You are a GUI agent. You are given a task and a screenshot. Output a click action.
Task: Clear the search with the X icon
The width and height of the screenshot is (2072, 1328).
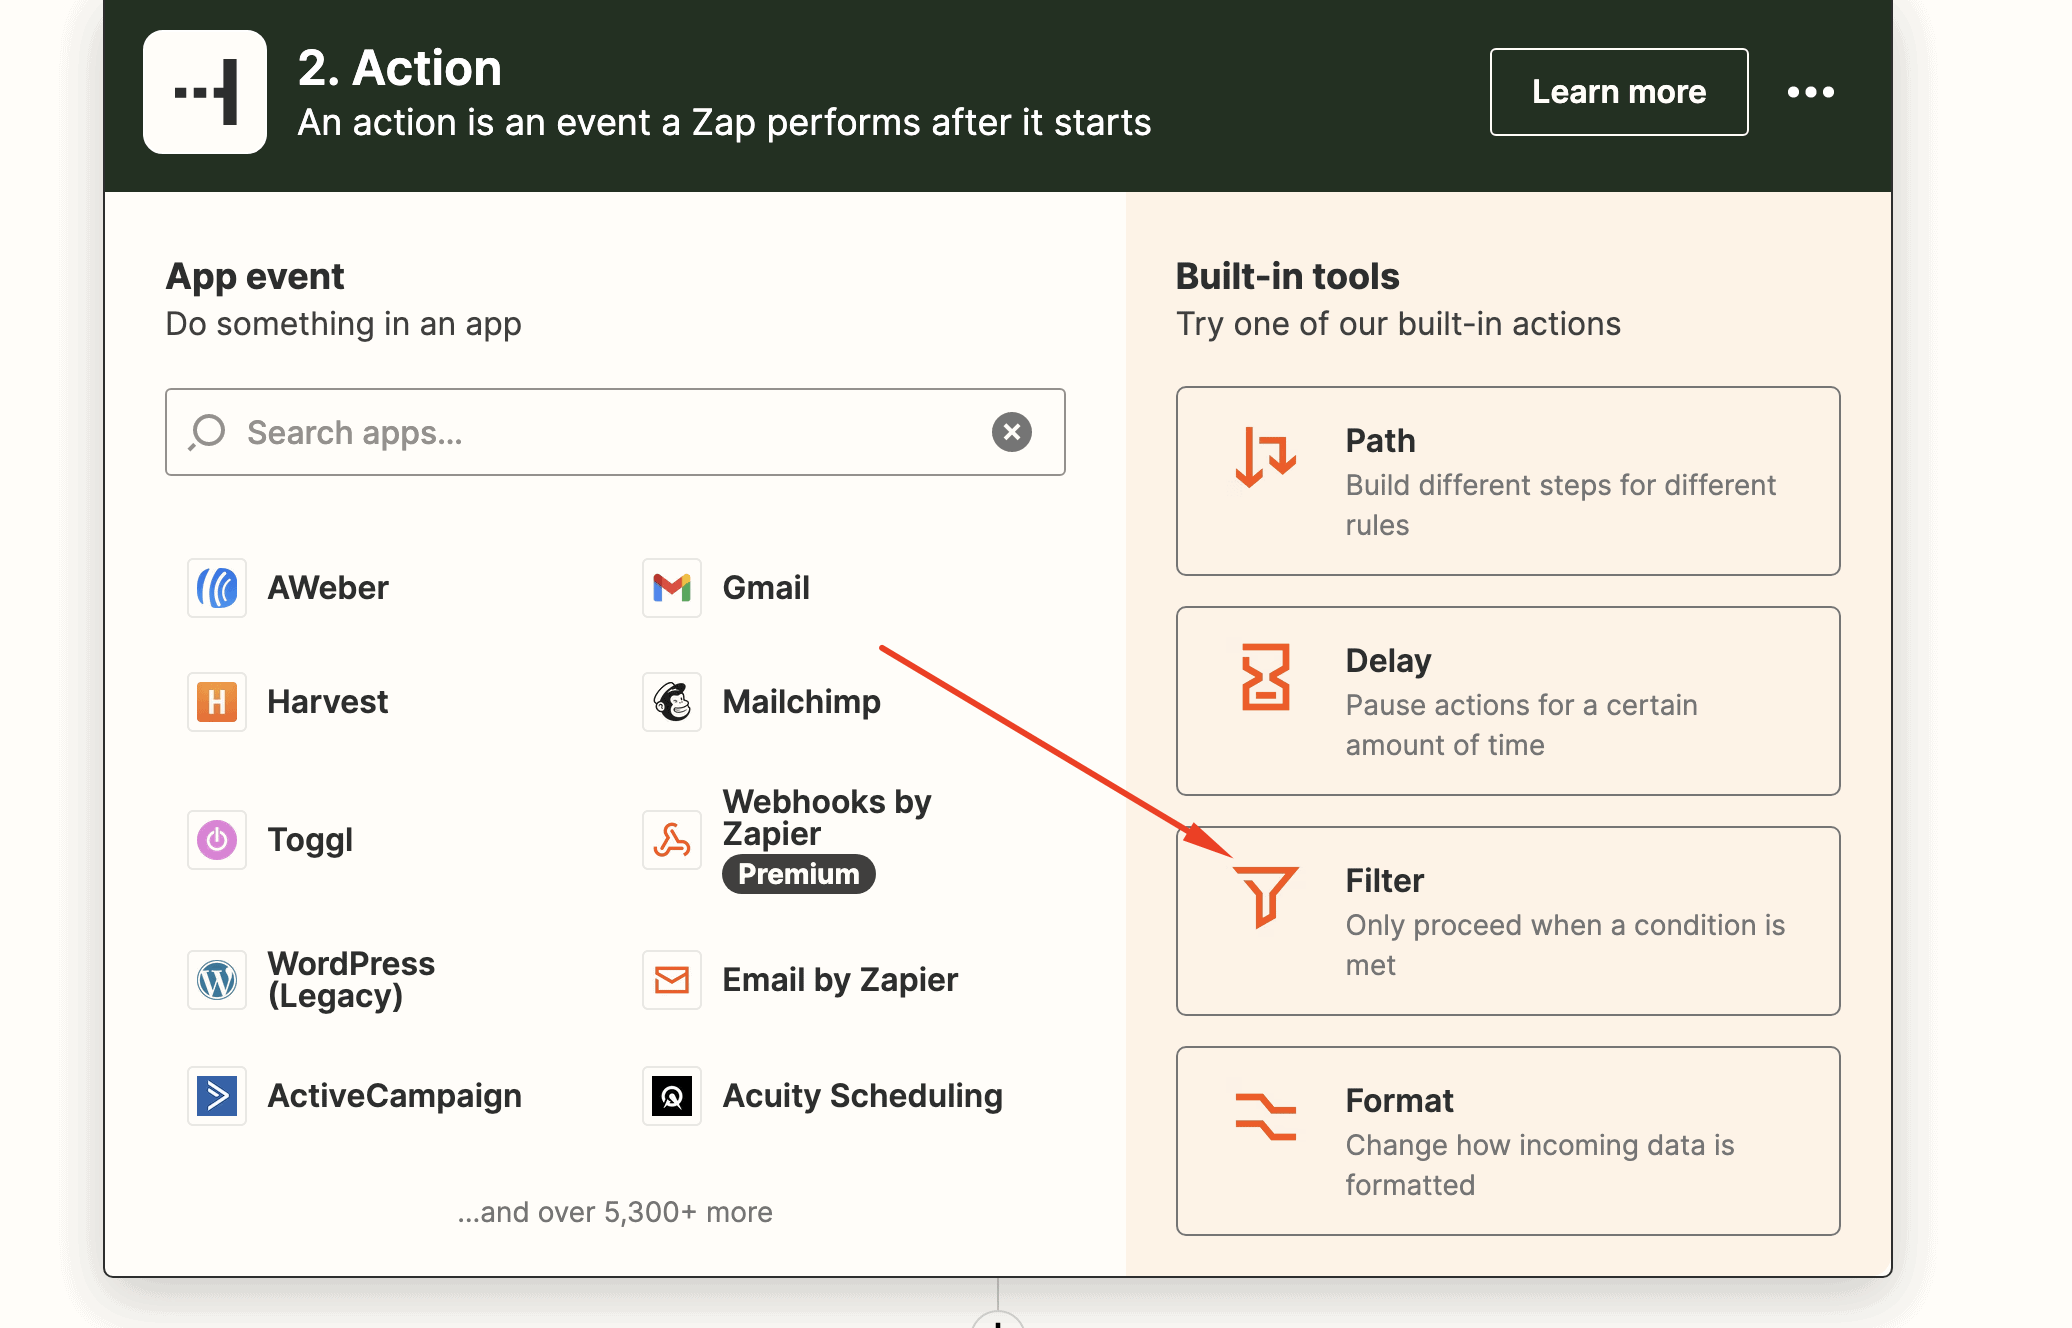(x=1012, y=432)
